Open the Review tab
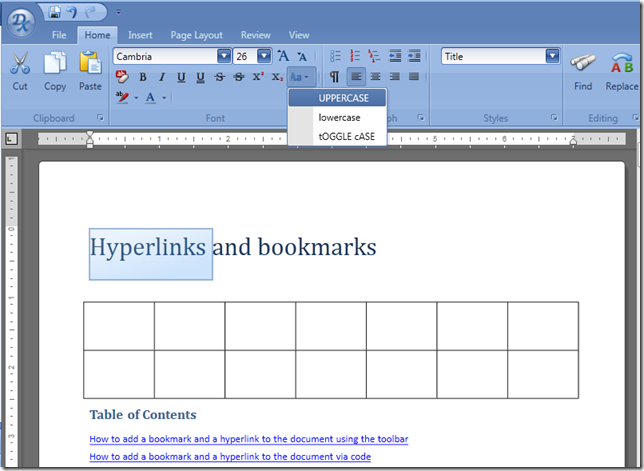Screen dimensions: 644x471 click(x=255, y=35)
